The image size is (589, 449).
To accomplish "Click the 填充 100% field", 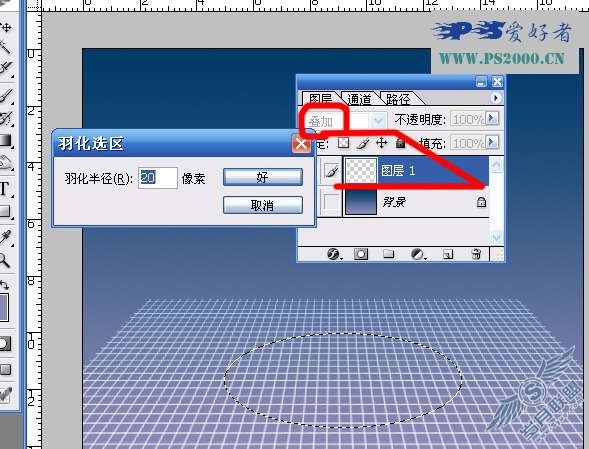I will click(x=468, y=143).
